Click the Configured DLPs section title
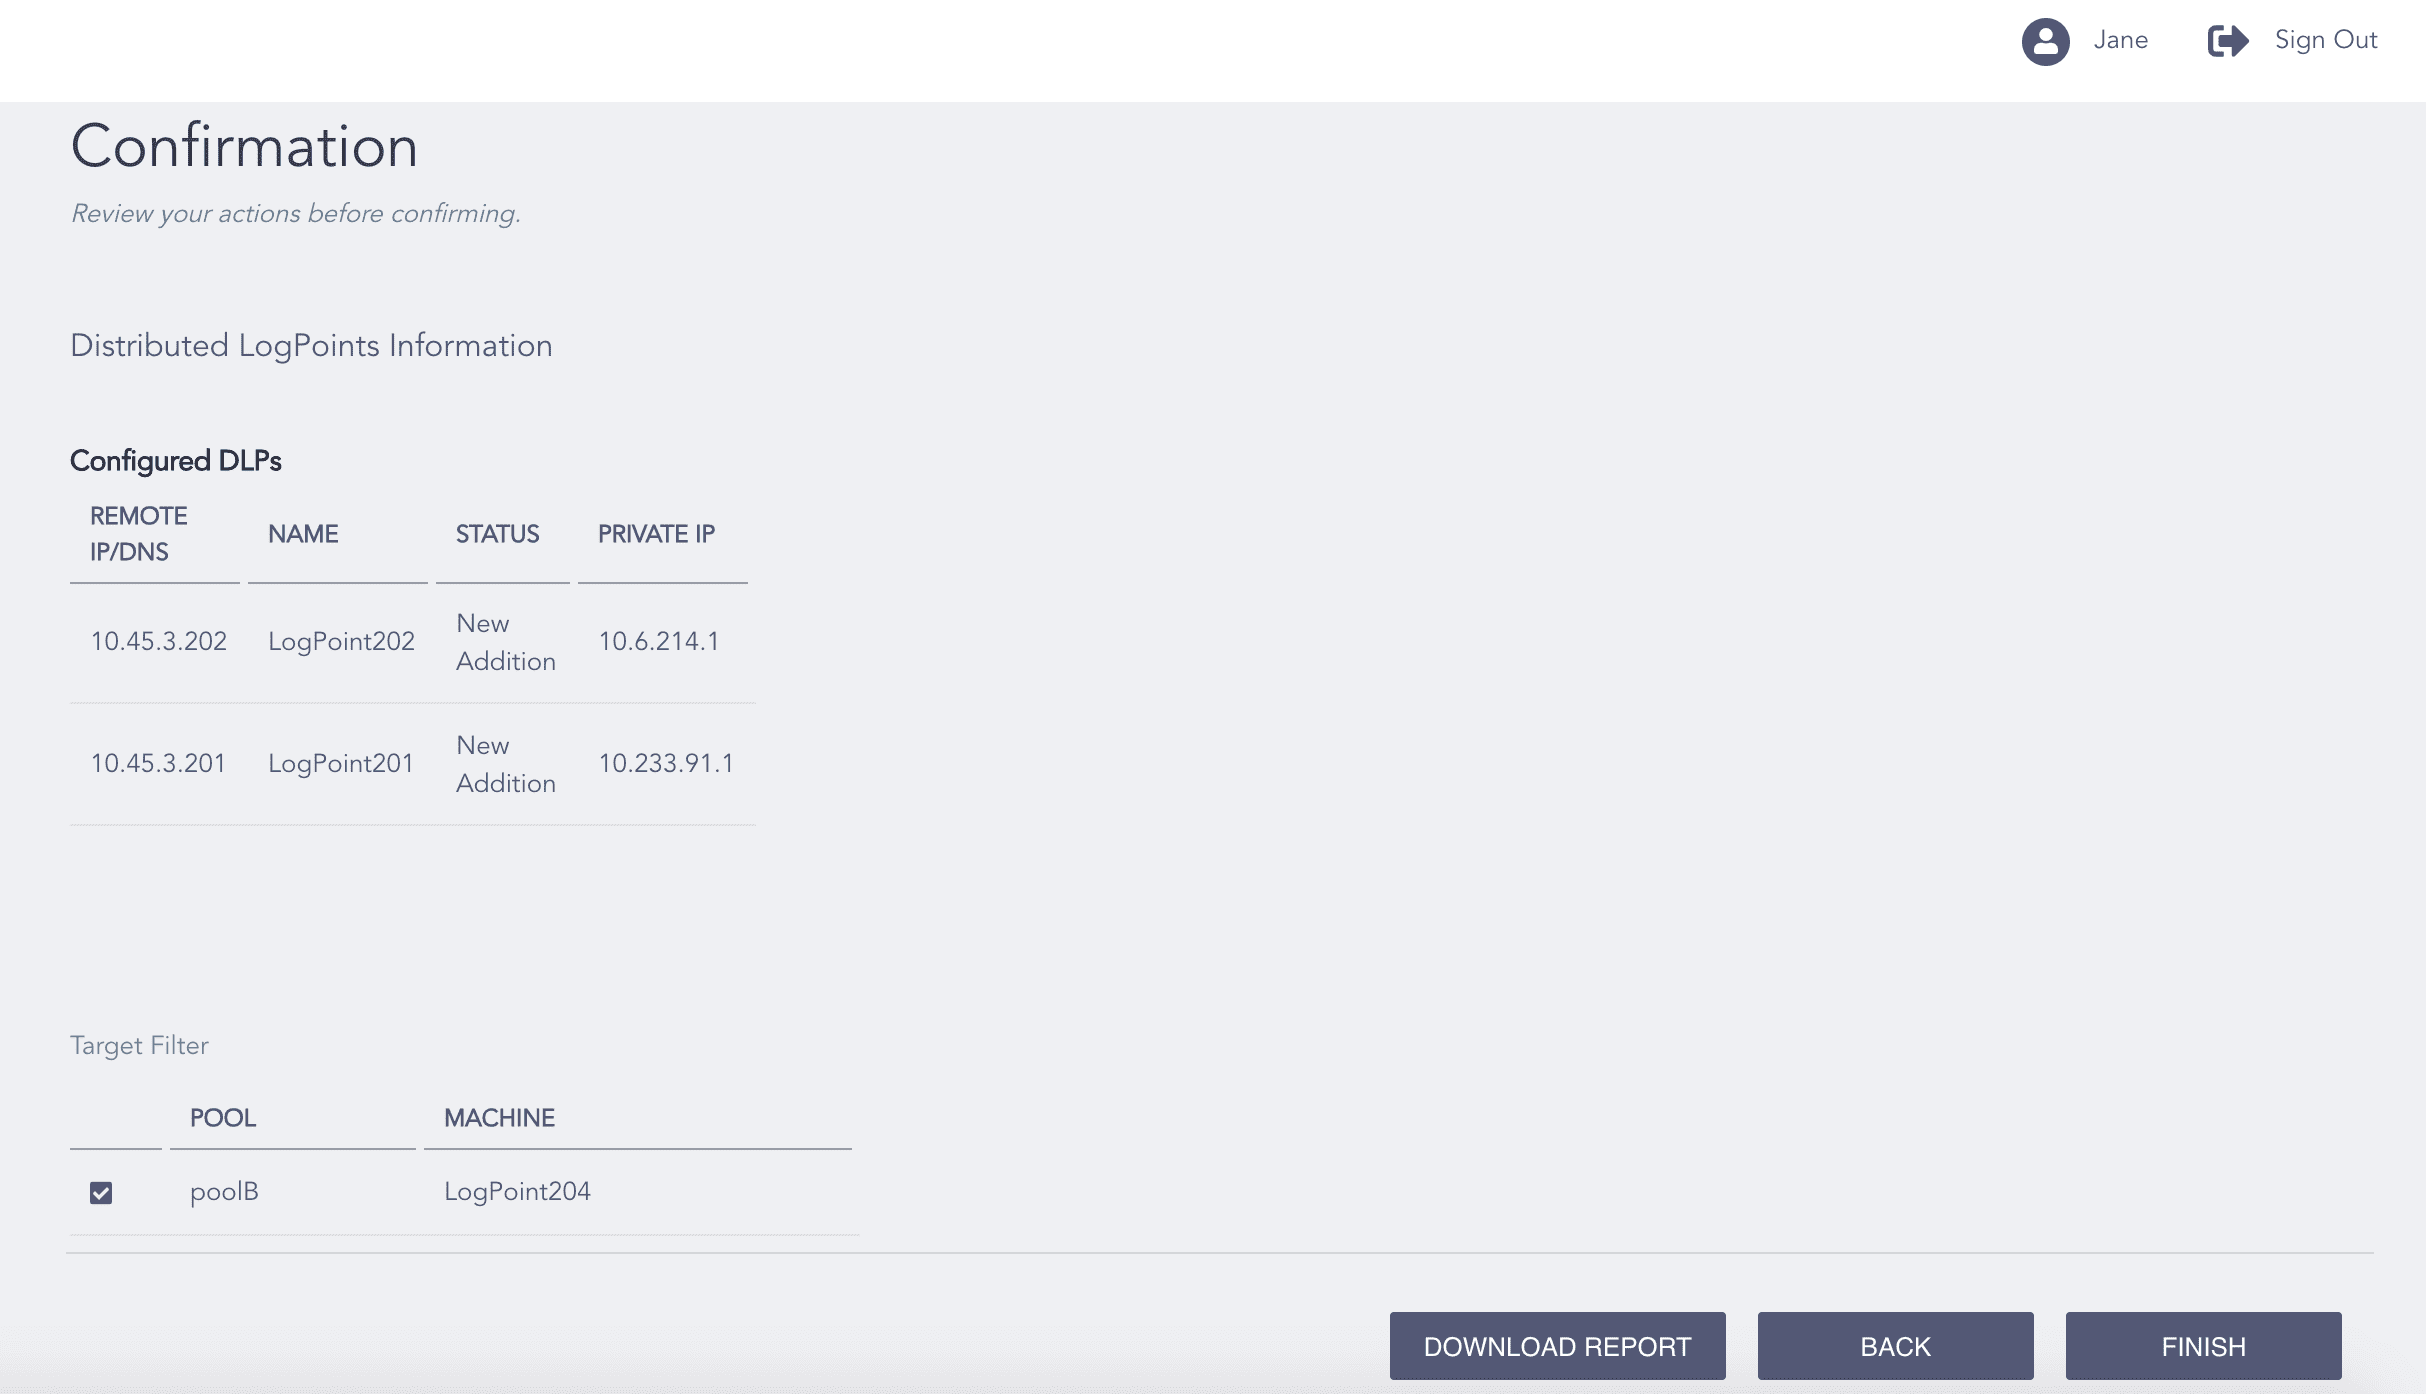The height and width of the screenshot is (1394, 2426). [x=176, y=461]
